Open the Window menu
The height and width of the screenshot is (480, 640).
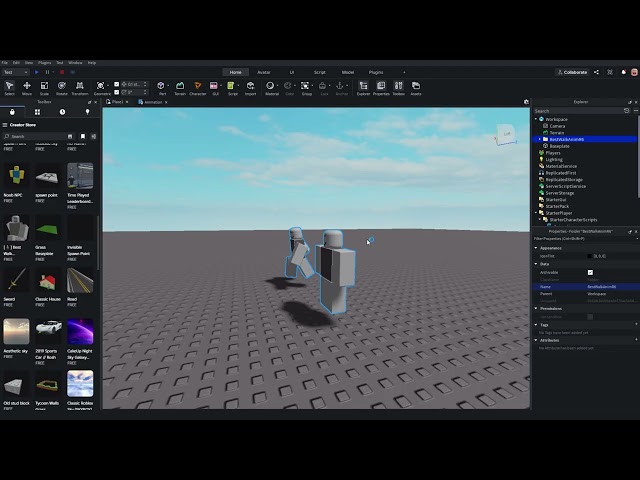click(x=75, y=63)
